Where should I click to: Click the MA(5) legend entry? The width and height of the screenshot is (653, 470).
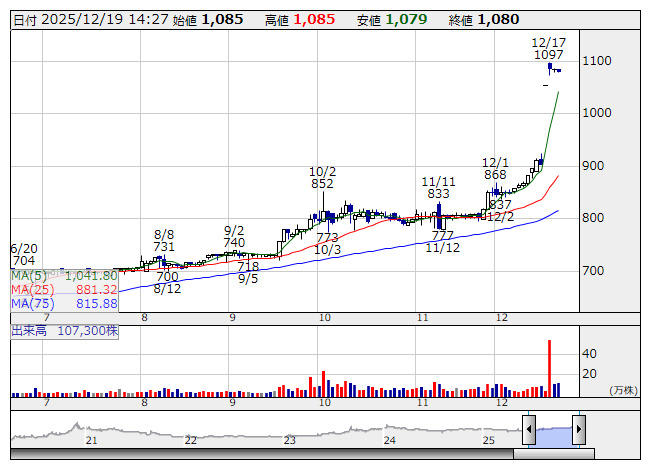[64, 275]
